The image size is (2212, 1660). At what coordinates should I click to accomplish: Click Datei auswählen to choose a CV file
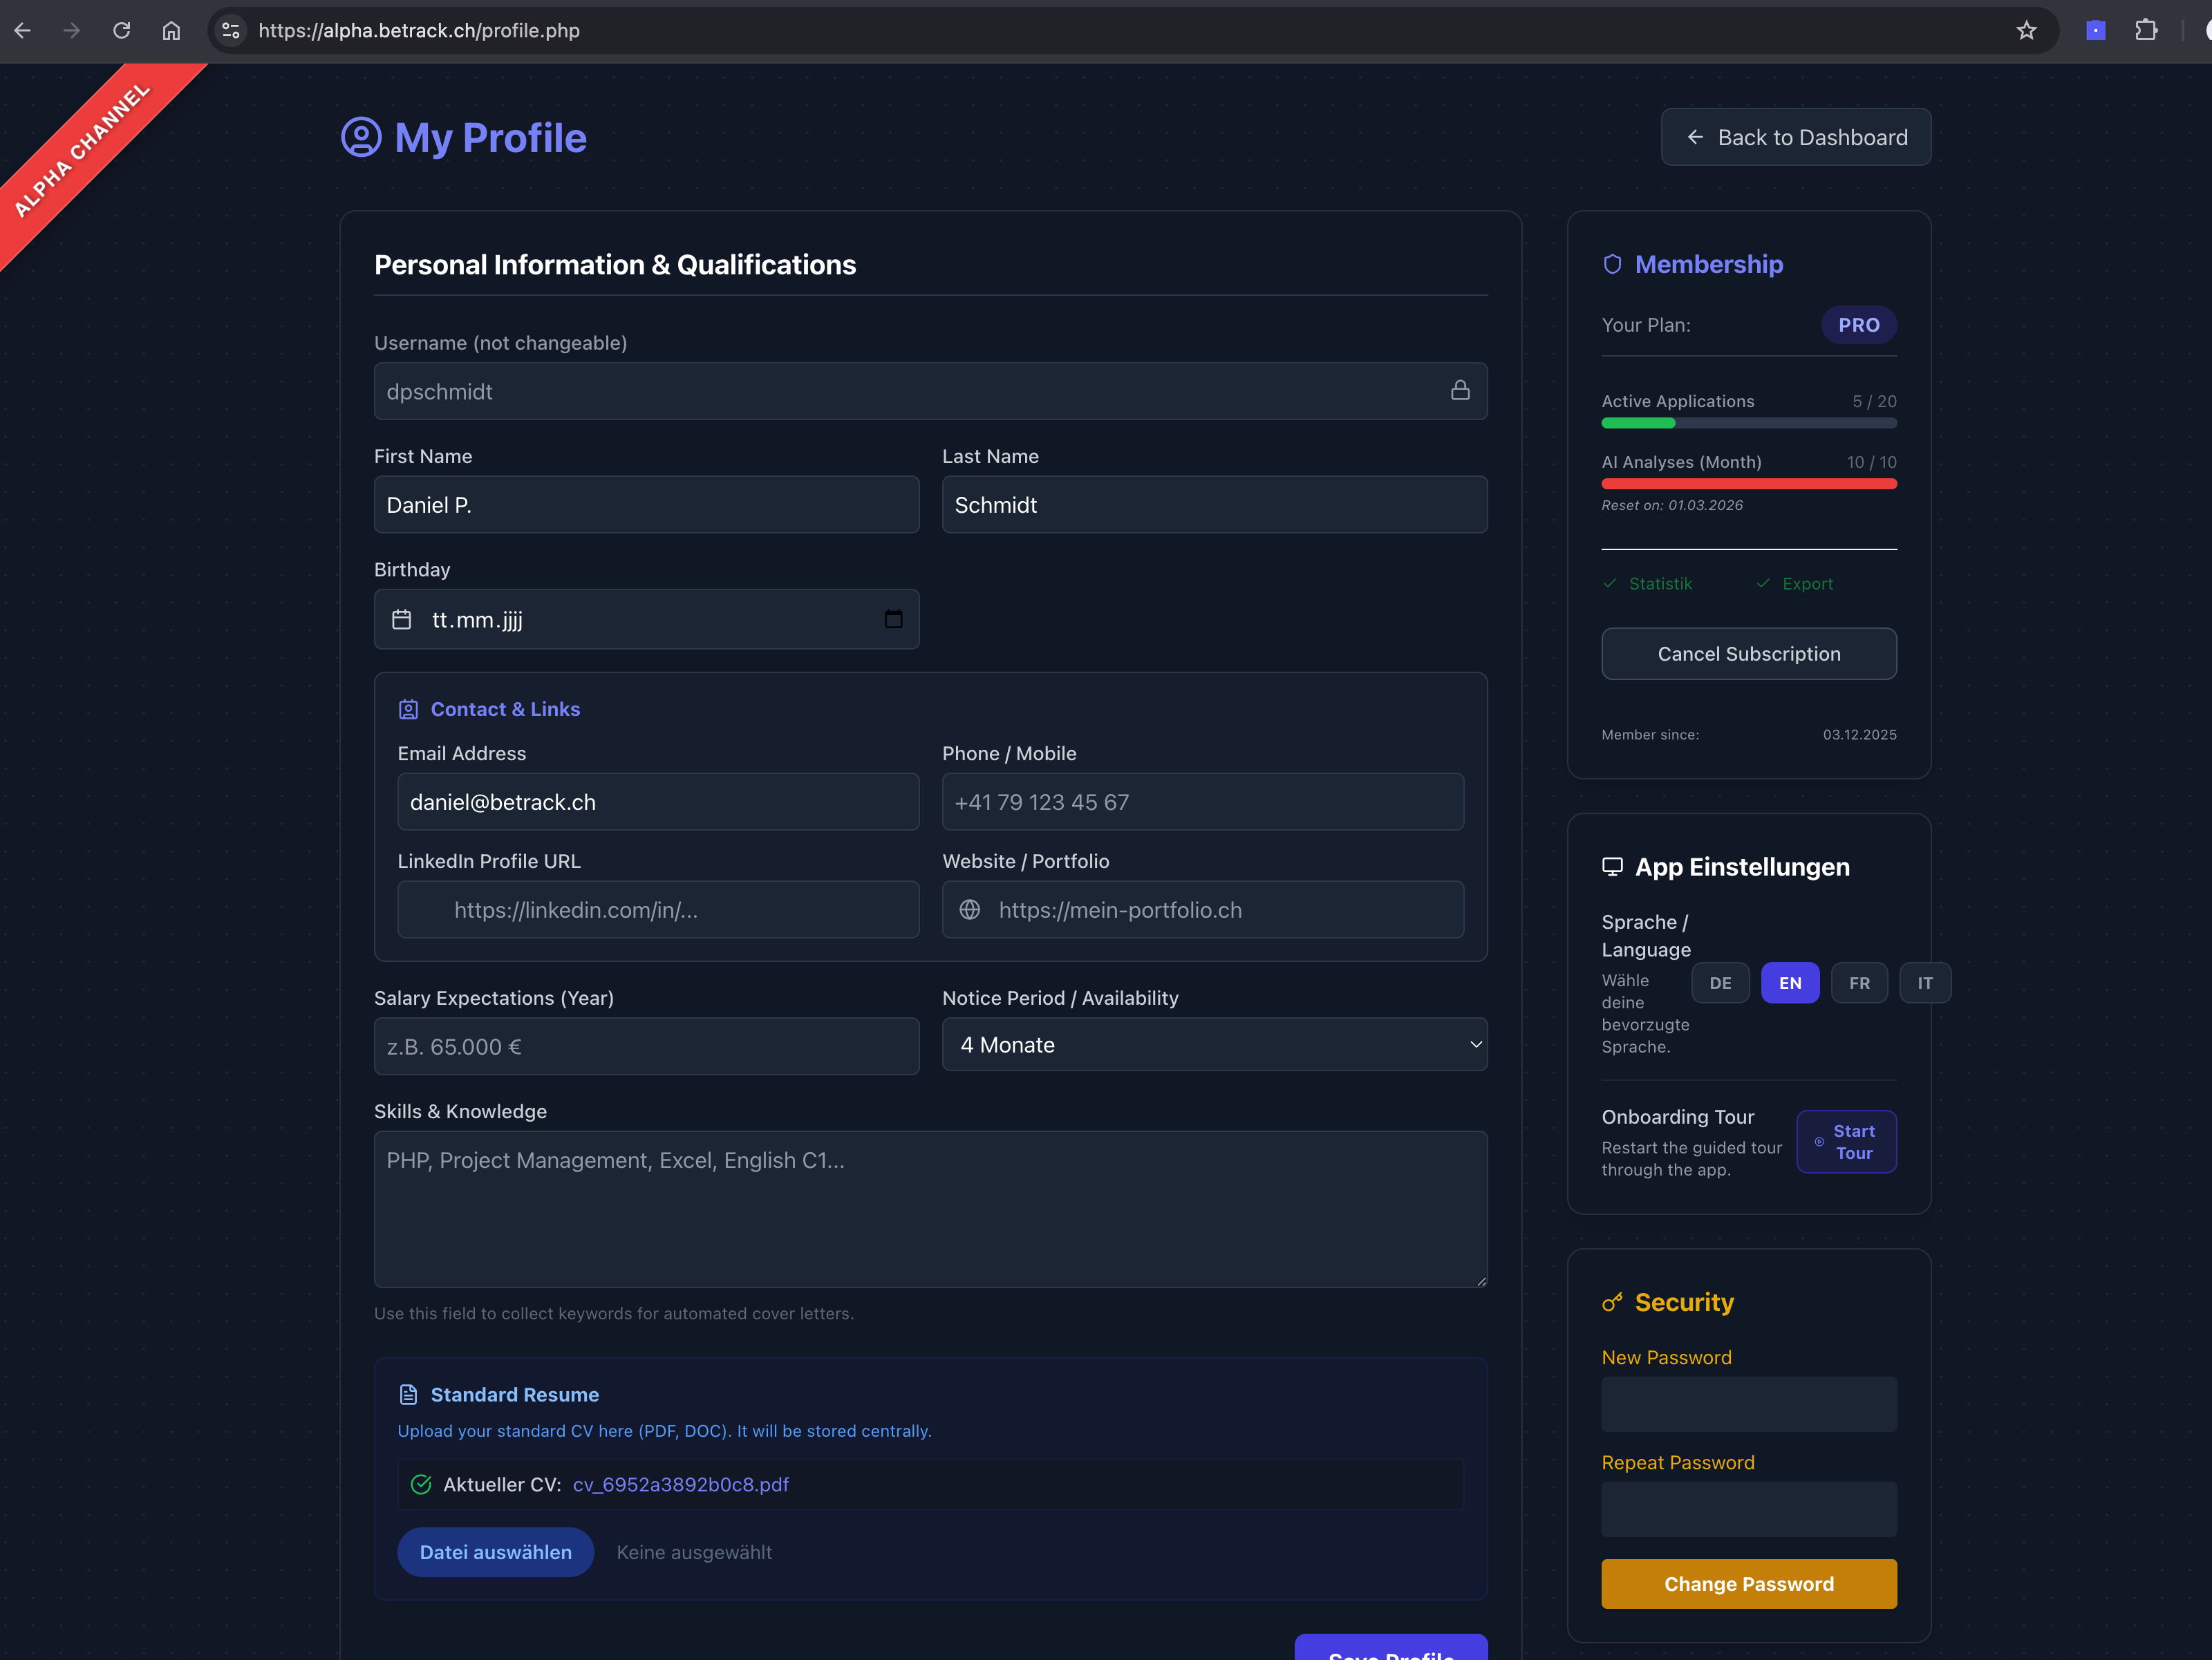point(495,1552)
